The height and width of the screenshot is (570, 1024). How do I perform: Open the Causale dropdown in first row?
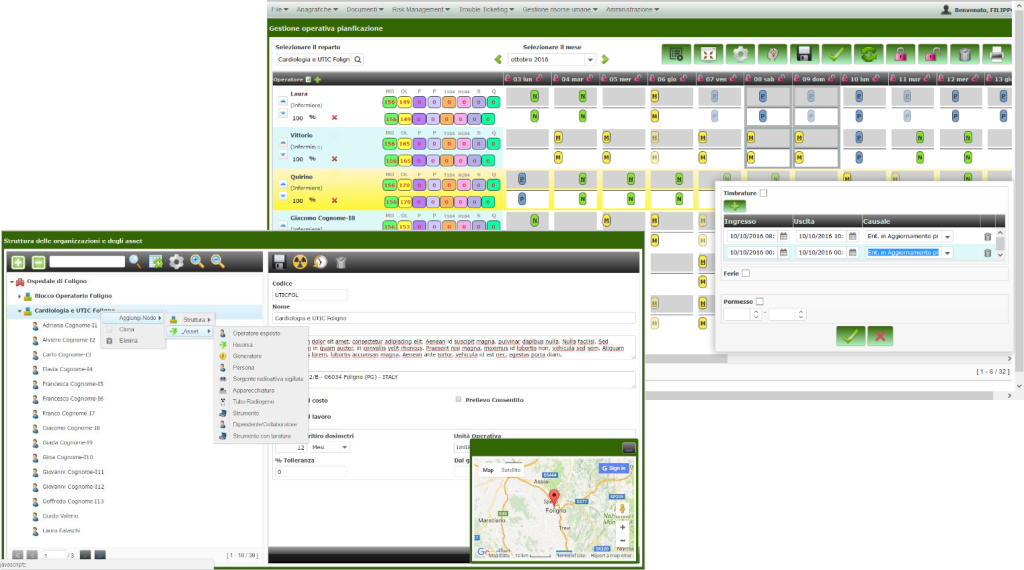click(947, 237)
